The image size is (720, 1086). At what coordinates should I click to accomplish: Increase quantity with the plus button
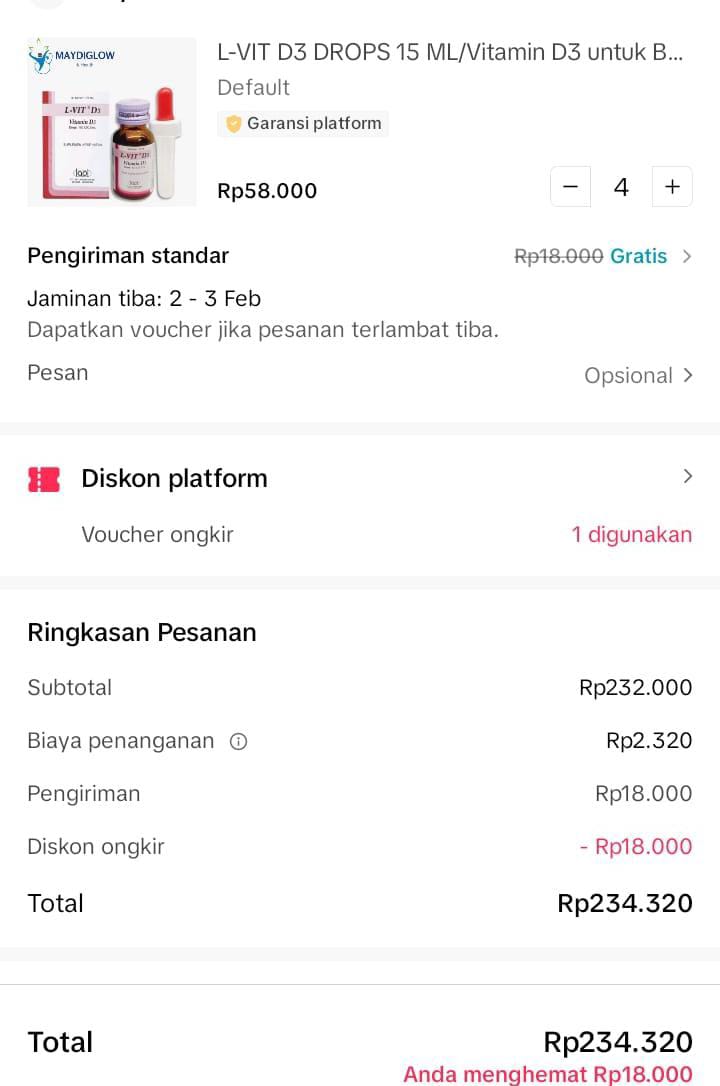tap(672, 187)
